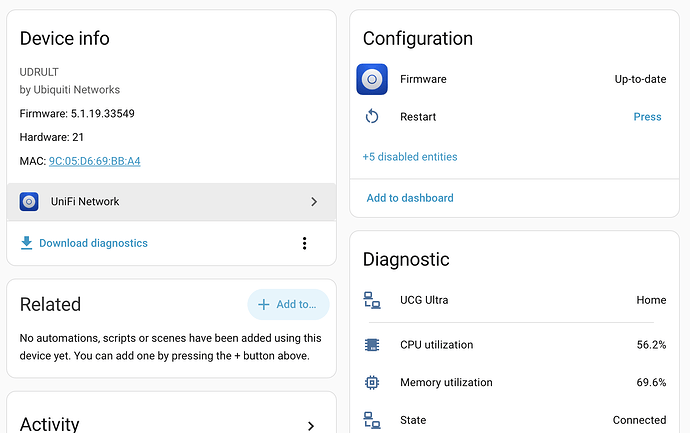The image size is (690, 433).
Task: Click the Connected state value
Action: tap(639, 420)
